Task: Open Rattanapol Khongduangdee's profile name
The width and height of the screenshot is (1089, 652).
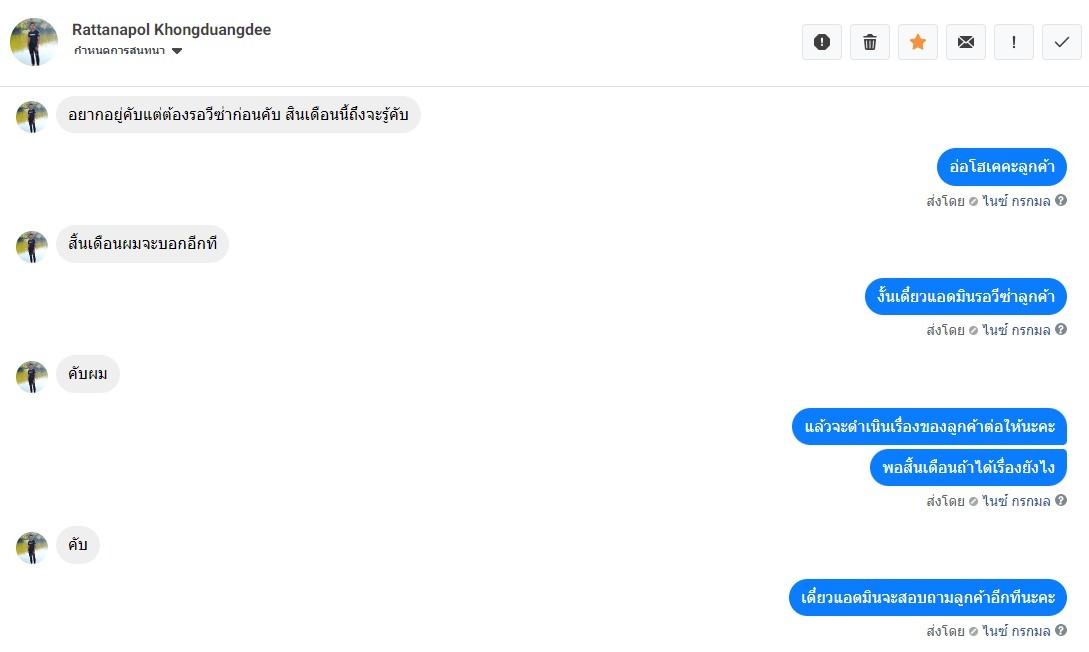Action: click(x=172, y=30)
